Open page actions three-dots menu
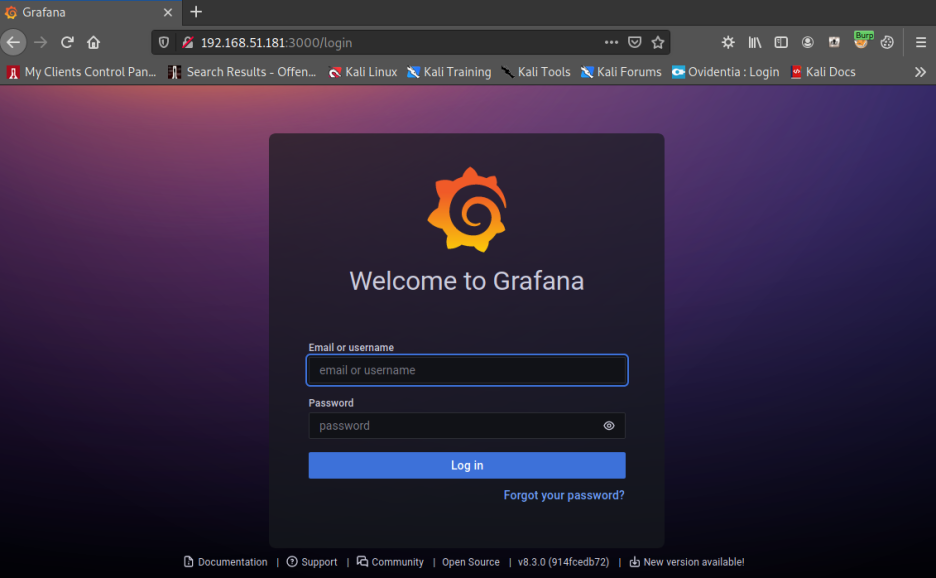This screenshot has width=936, height=578. (x=611, y=42)
